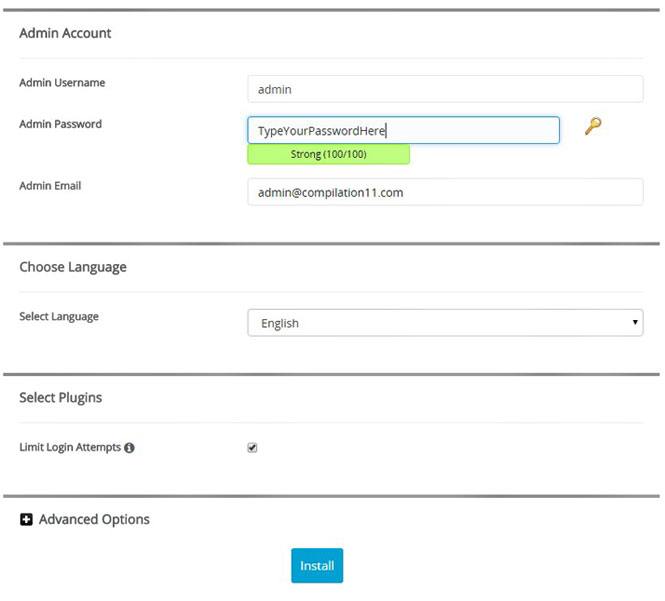Viewport: 665px width, 601px height.
Task: Click the arrow on the English language dropdown
Action: pos(634,323)
